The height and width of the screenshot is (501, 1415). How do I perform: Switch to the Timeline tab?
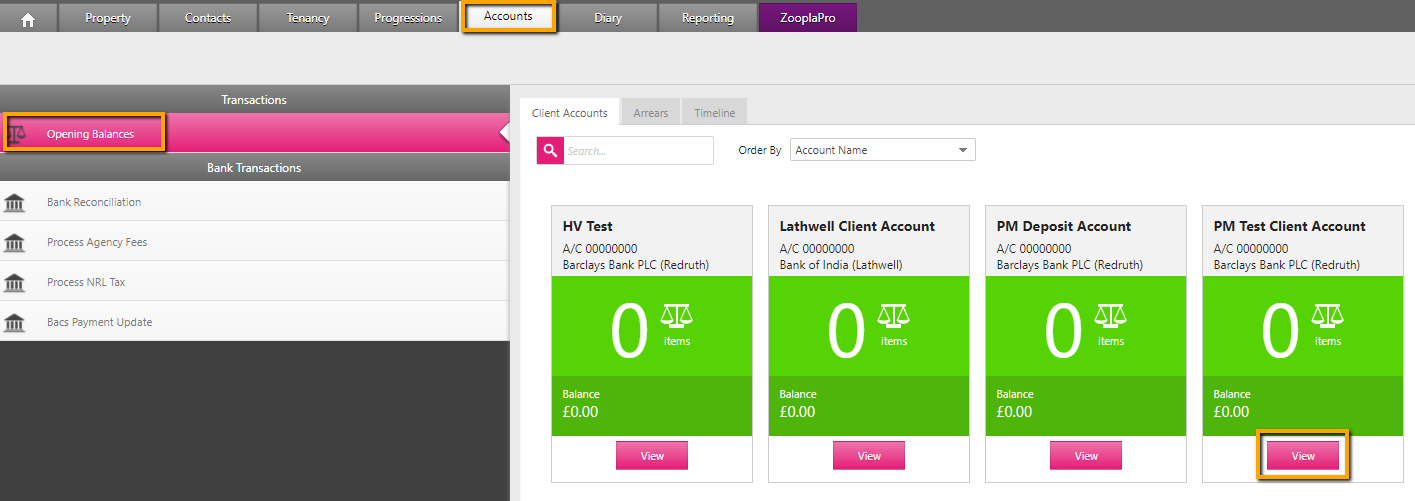point(715,113)
